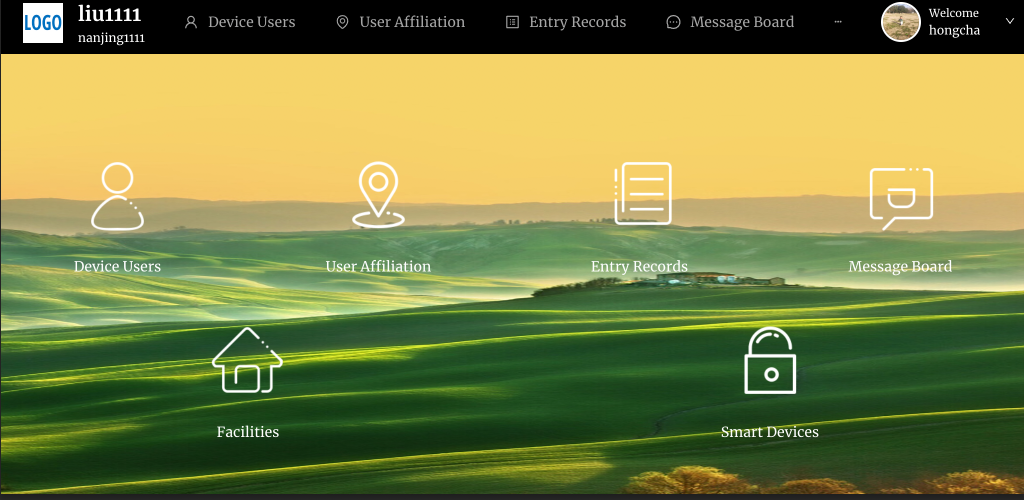
Task: Click the Entry Records label under the list icon
Action: pos(639,266)
